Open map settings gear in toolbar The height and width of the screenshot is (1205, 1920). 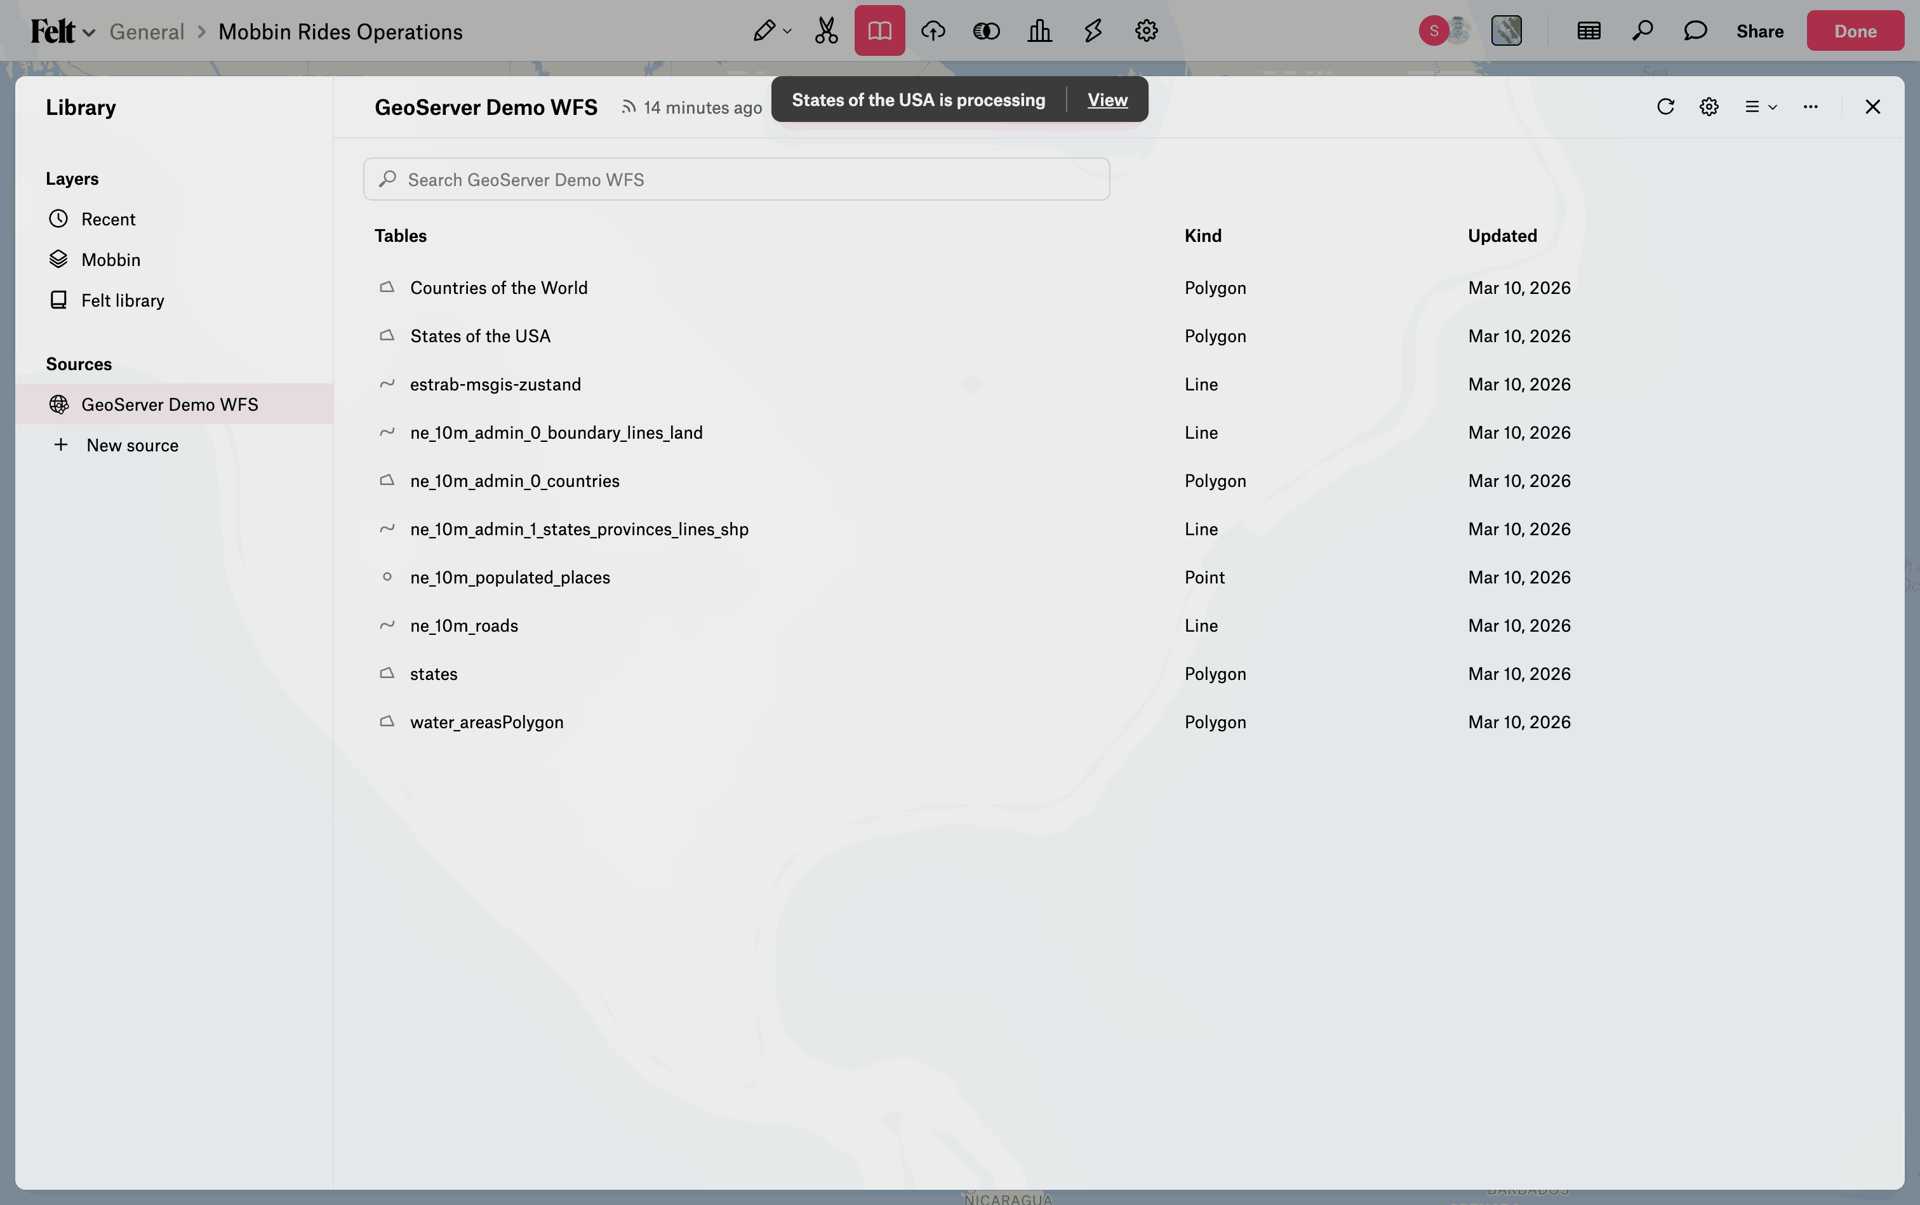click(1146, 31)
